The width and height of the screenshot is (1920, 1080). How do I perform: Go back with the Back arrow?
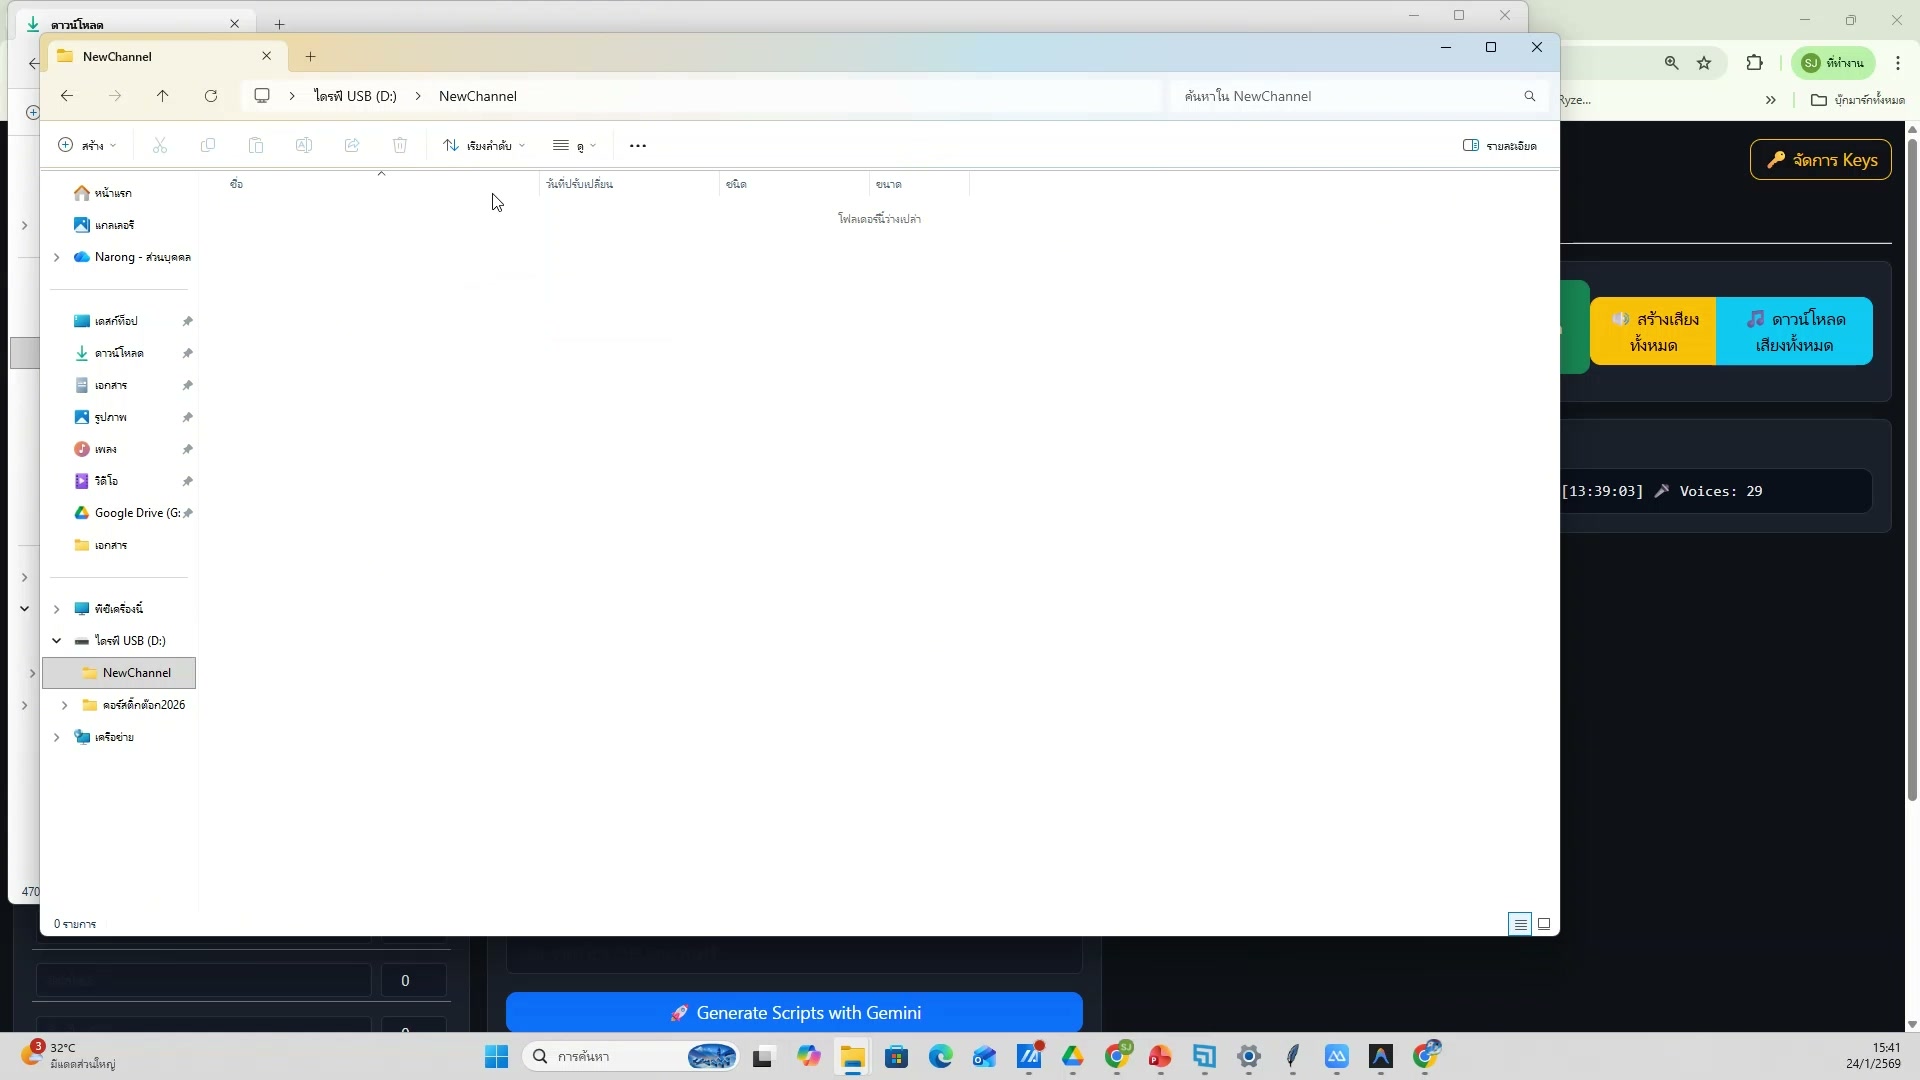click(x=66, y=96)
